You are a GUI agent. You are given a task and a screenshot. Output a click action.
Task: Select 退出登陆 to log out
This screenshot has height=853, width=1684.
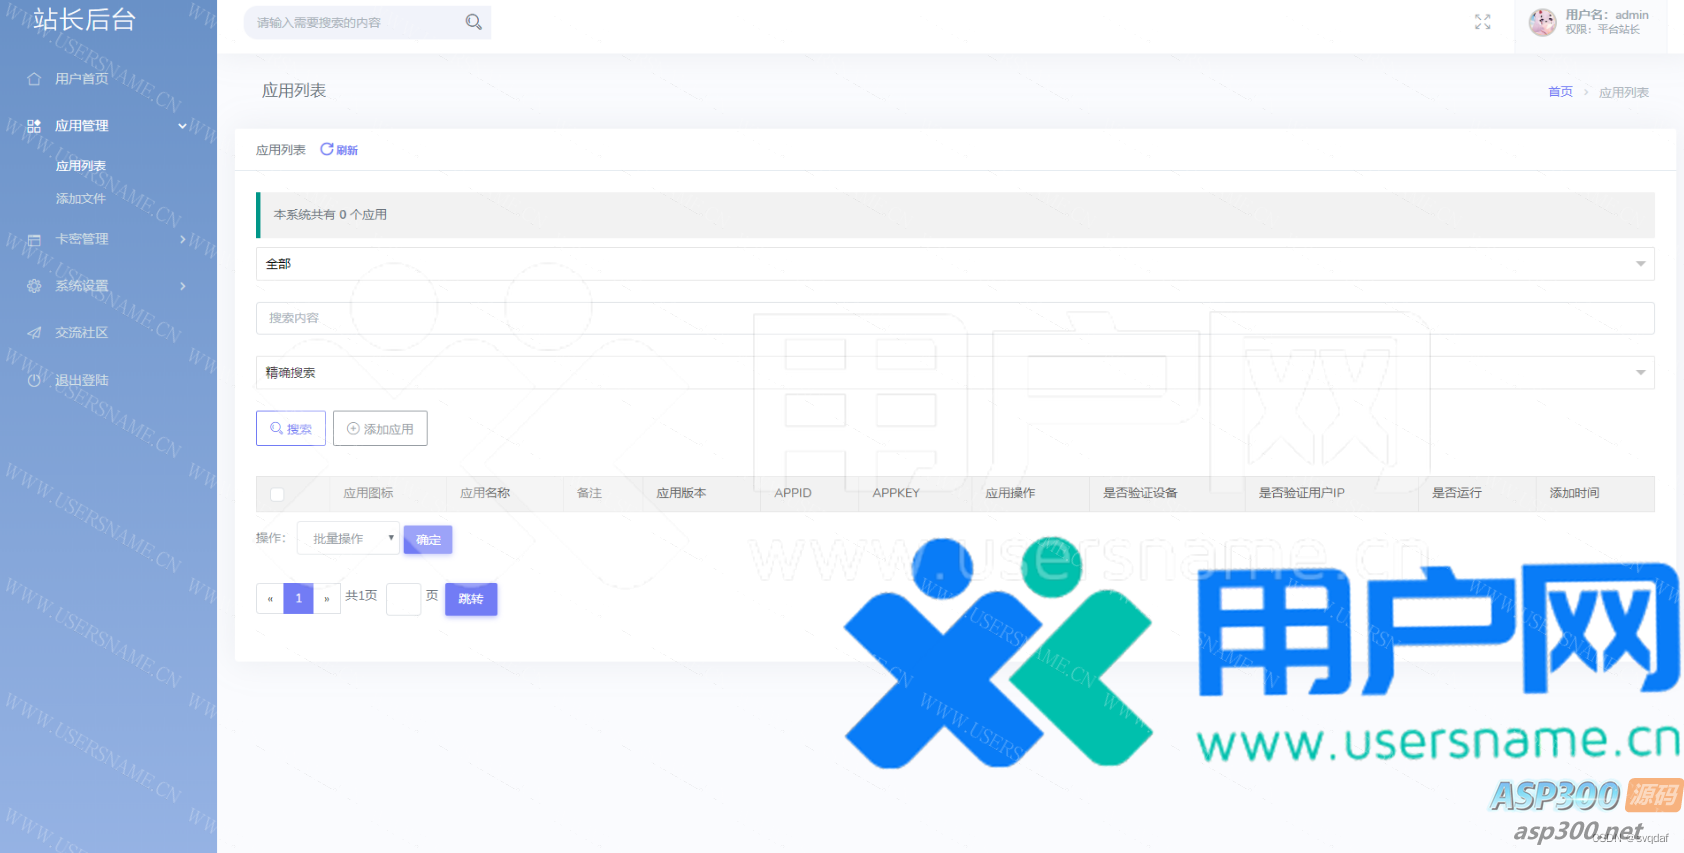point(81,380)
